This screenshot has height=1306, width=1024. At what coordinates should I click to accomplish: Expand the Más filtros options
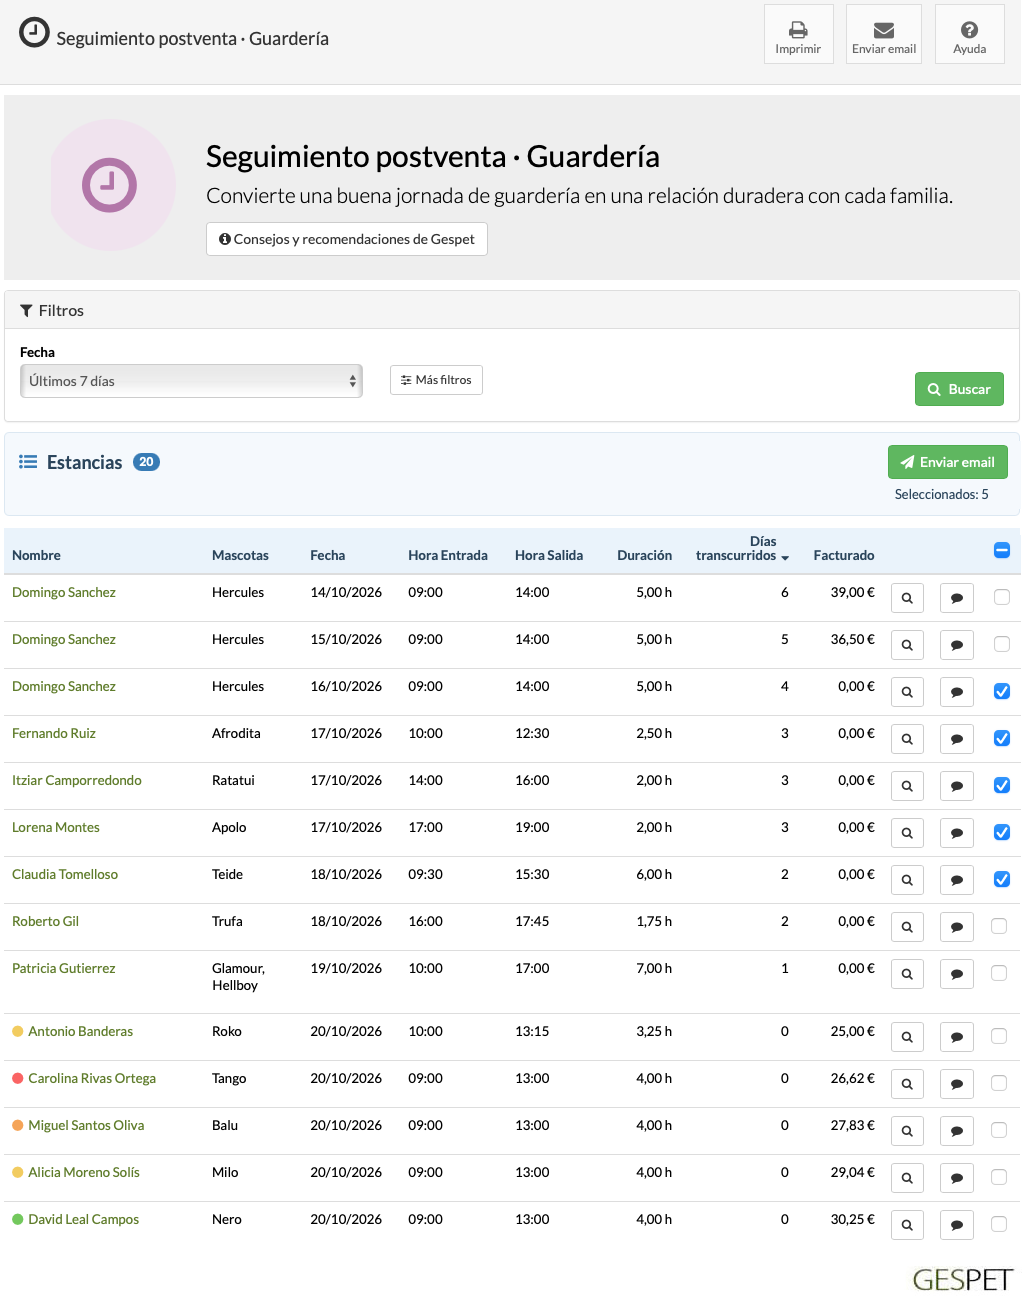[436, 380]
